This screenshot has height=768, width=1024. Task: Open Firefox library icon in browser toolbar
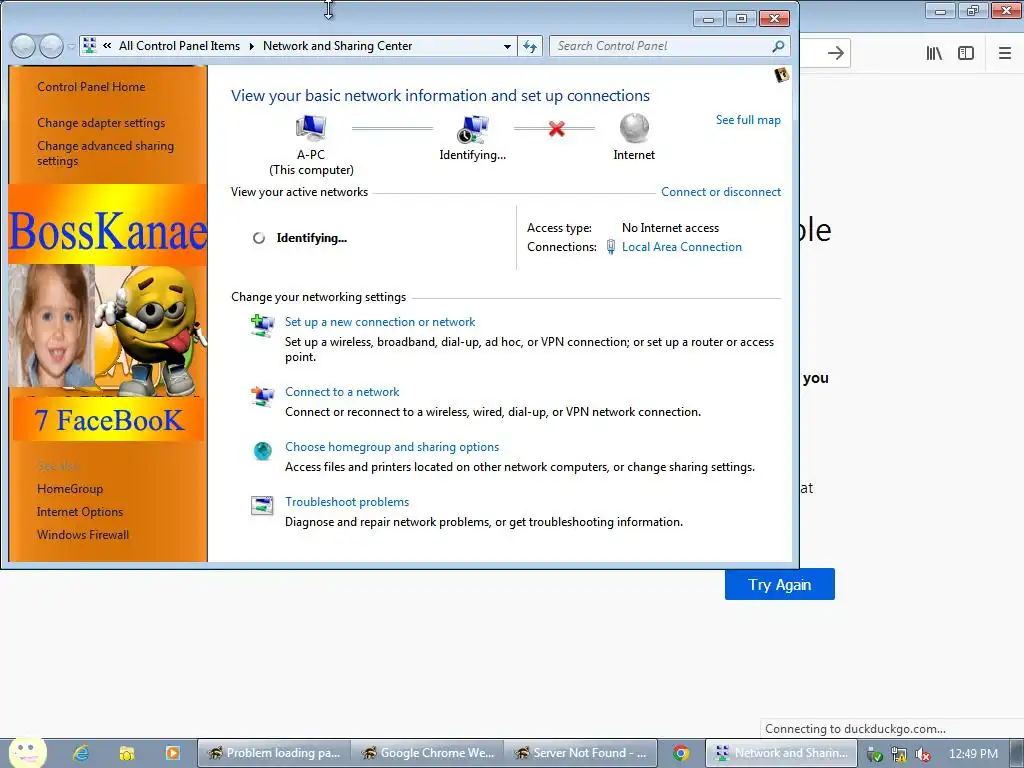(935, 53)
